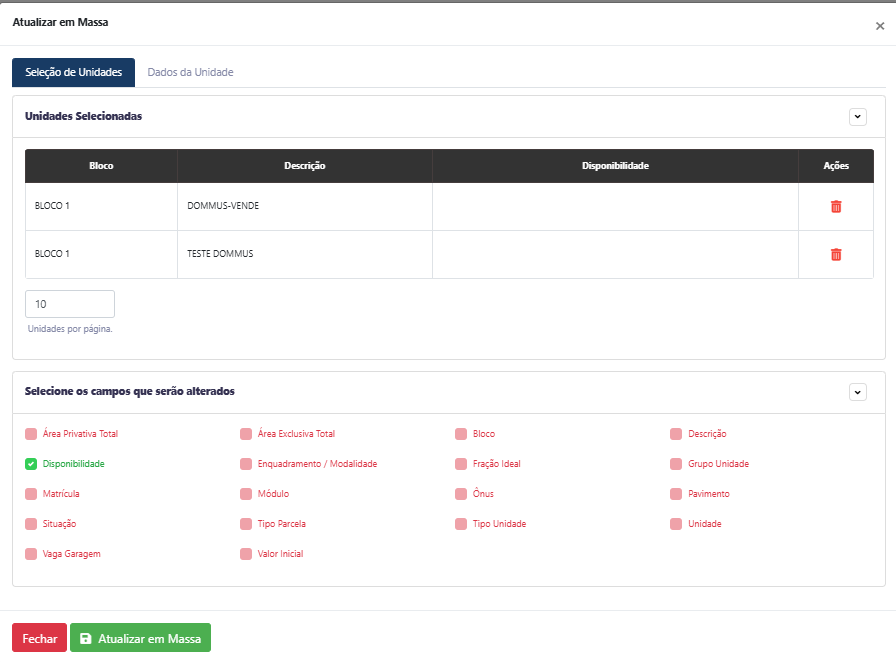Close the Atualizar em Massa dialog

[880, 26]
